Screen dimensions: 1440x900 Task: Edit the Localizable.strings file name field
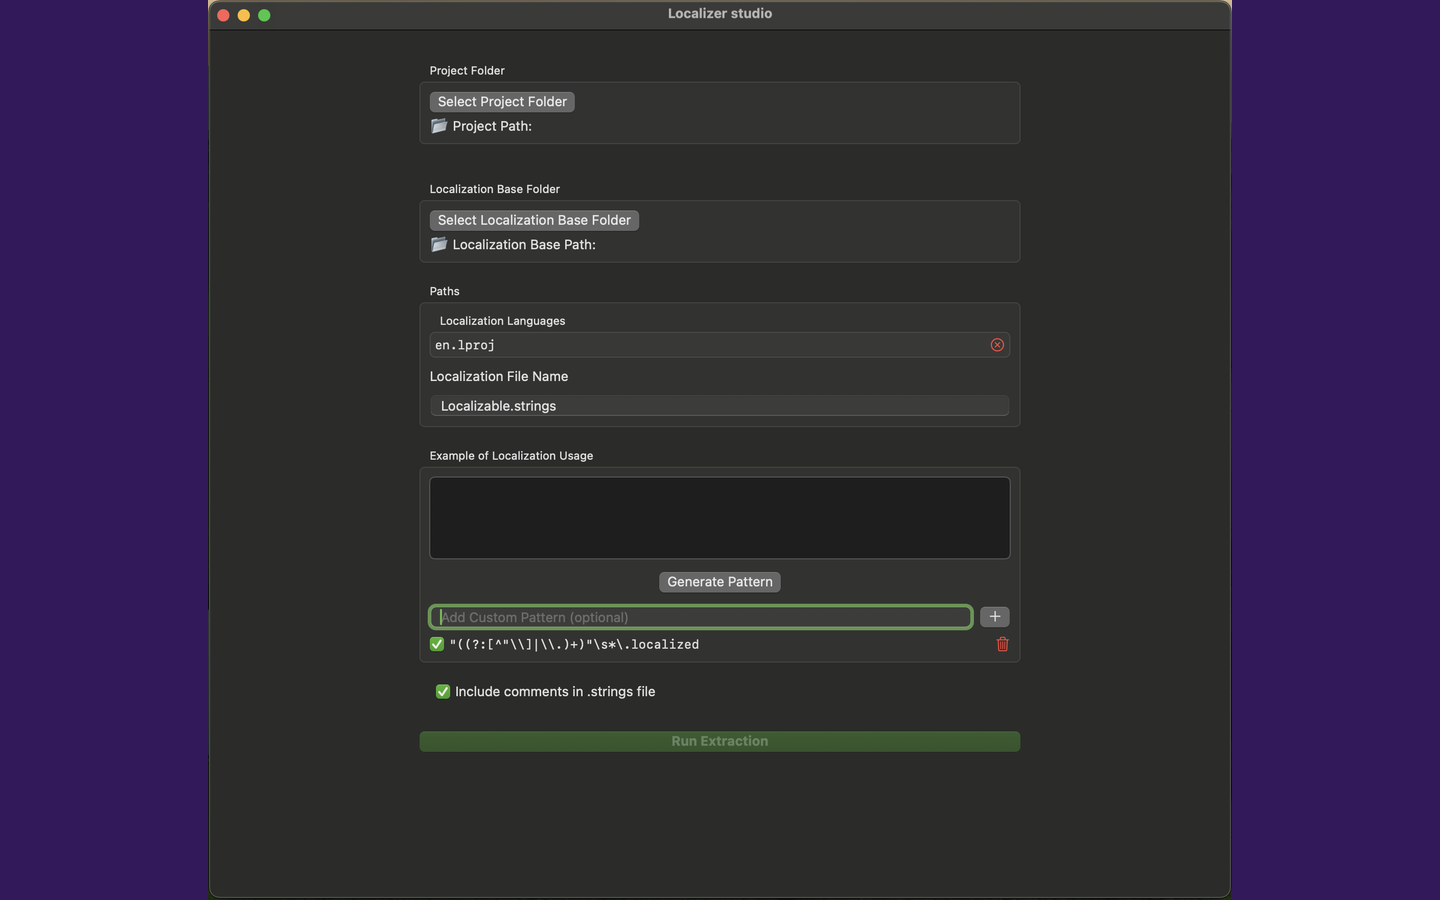720,406
